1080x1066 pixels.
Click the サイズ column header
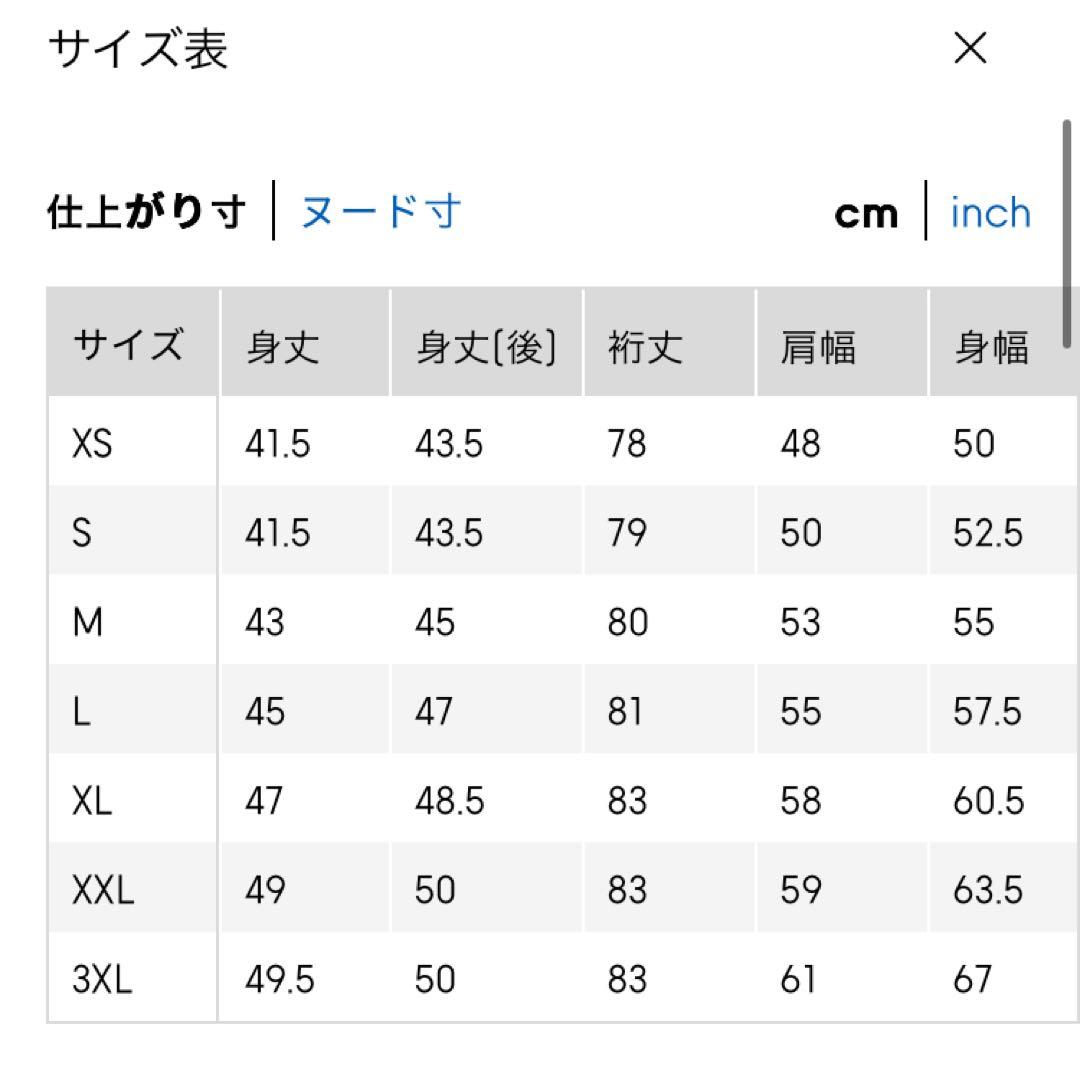128,346
